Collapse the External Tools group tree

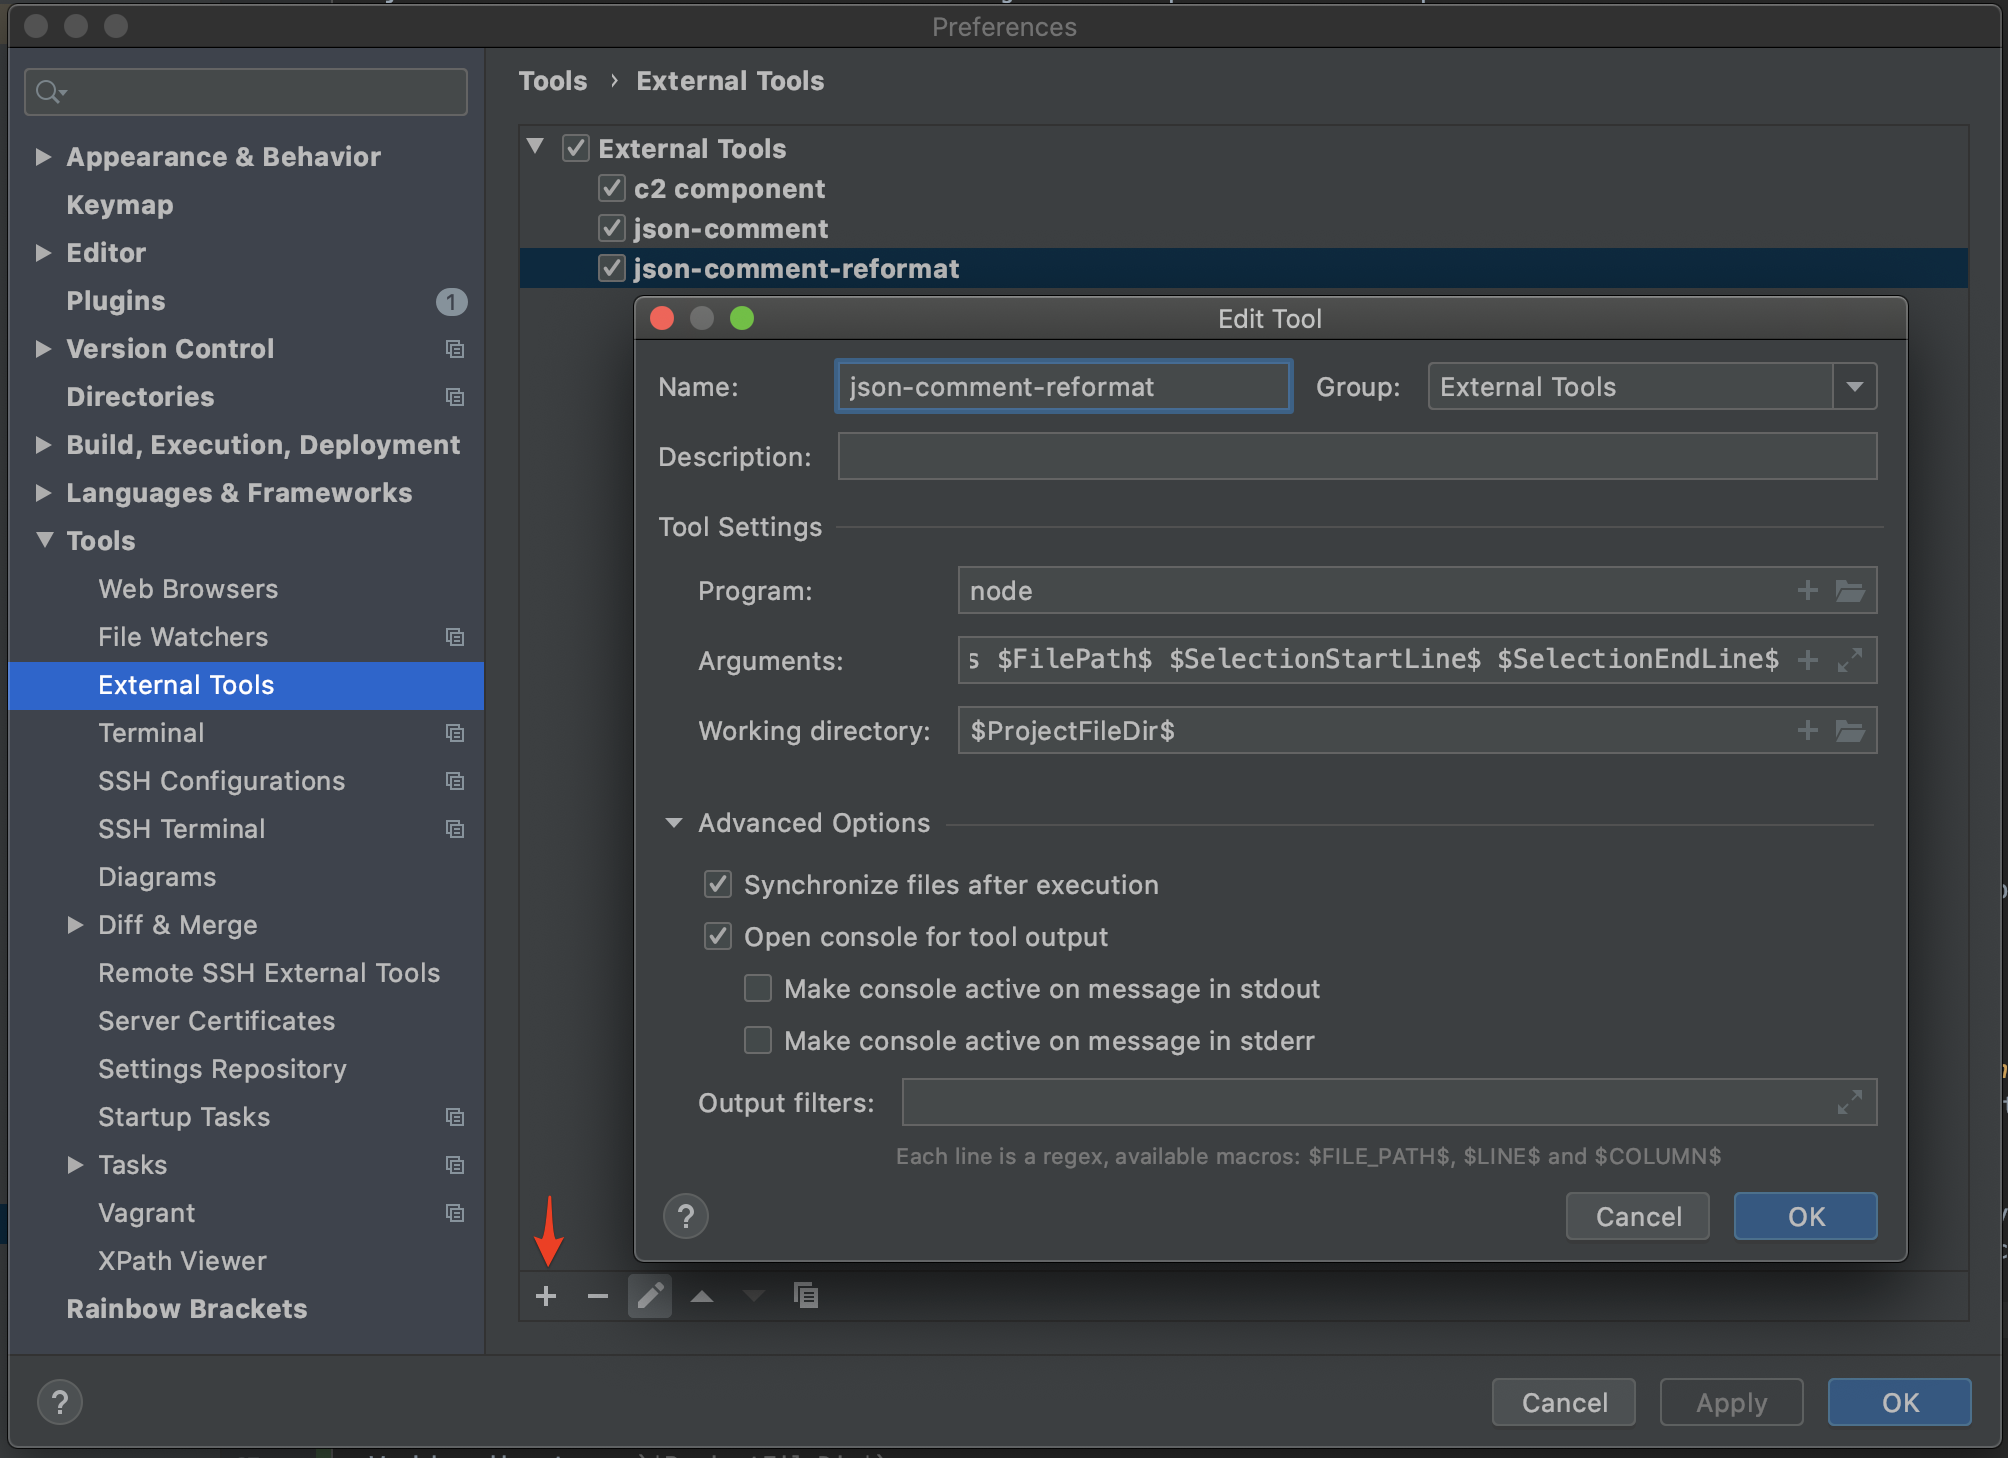(x=536, y=147)
